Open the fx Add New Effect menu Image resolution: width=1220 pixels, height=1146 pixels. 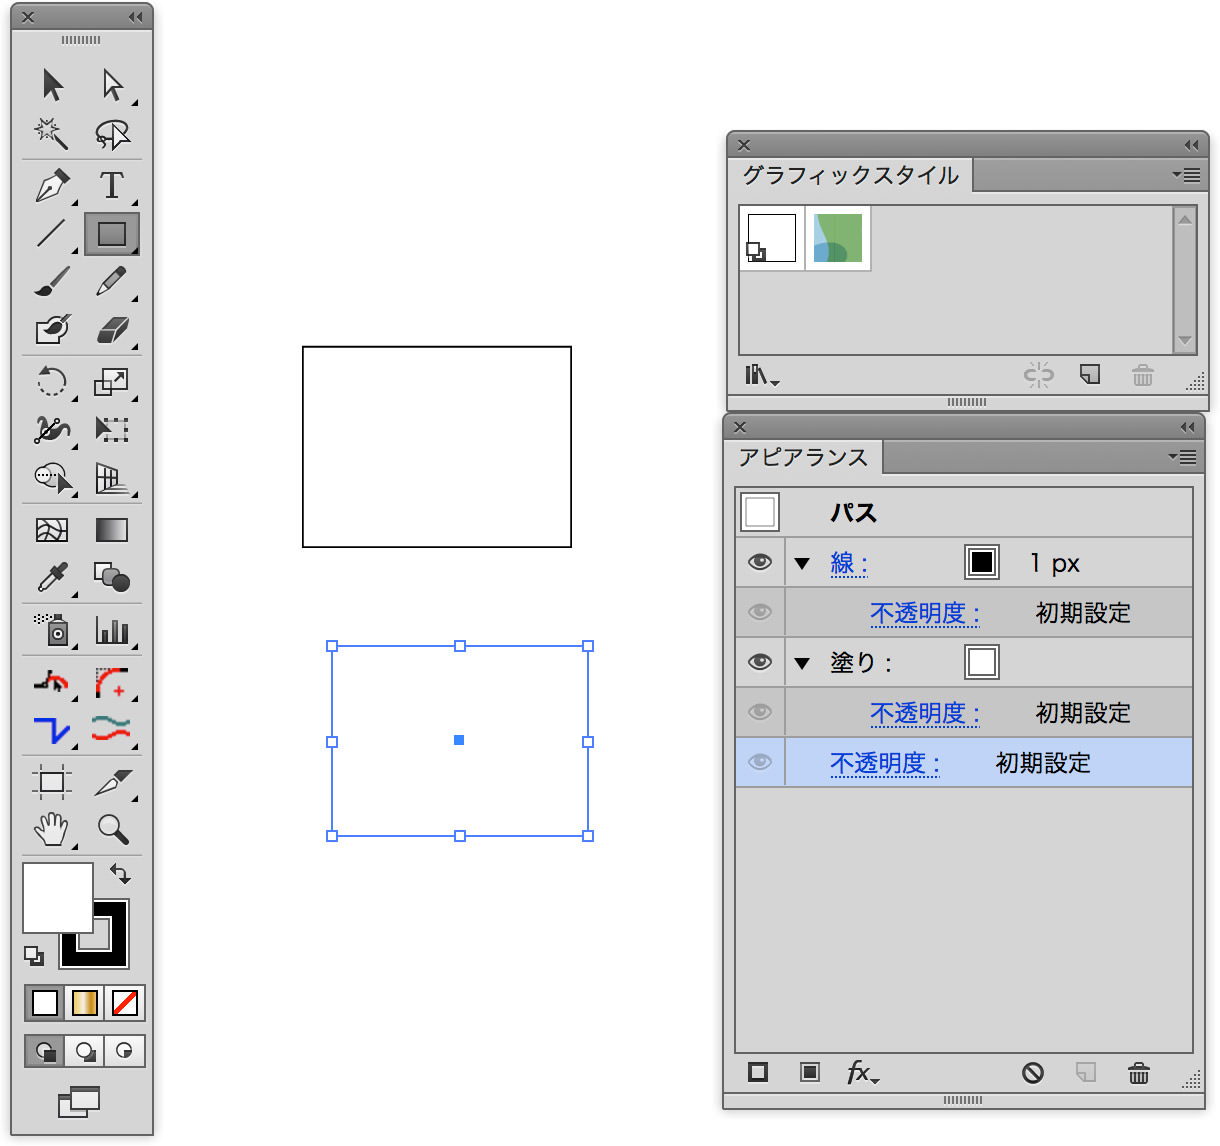point(862,1073)
